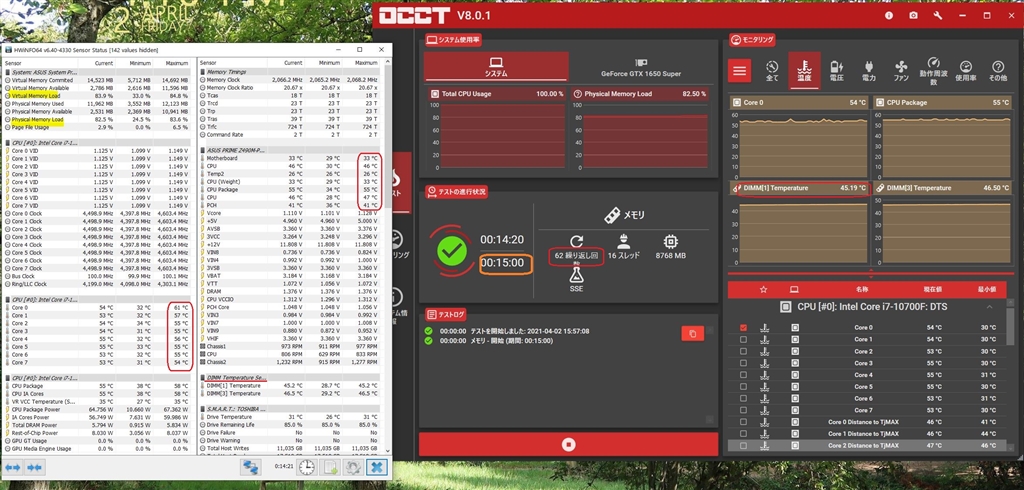Select Total Host Writes row in HWiNFO

coord(291,448)
